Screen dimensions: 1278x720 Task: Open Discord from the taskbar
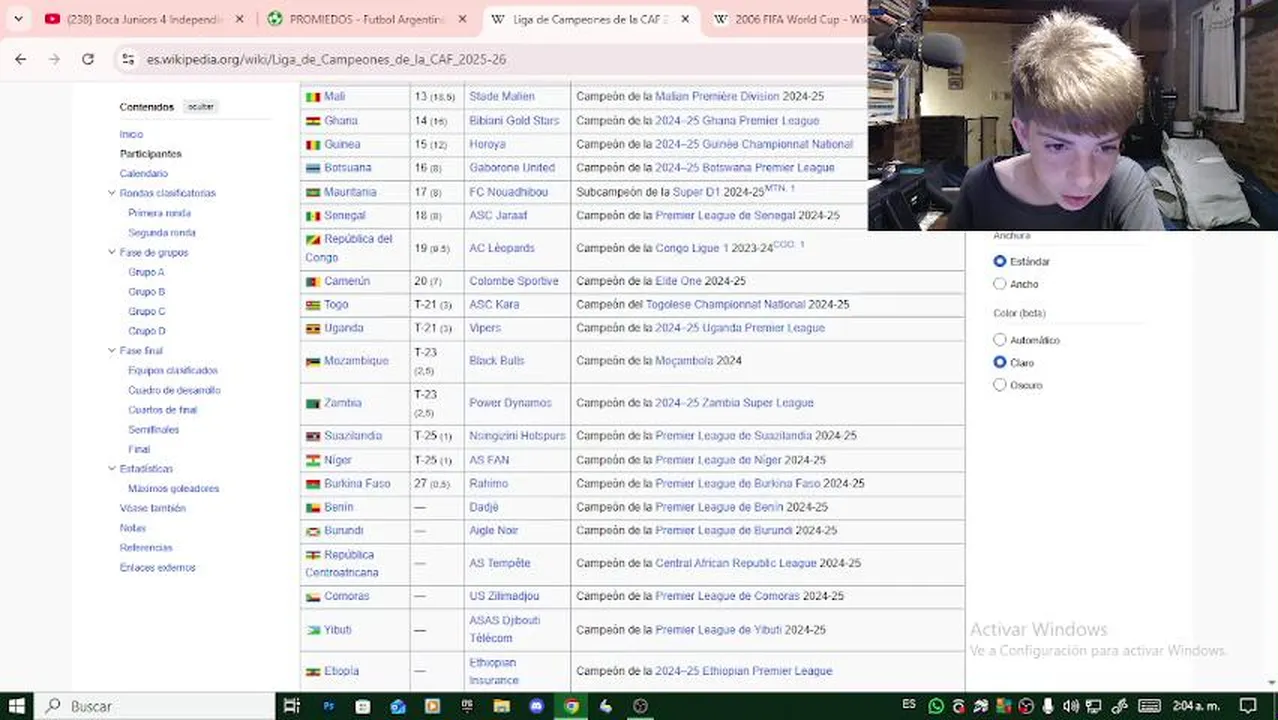point(536,706)
